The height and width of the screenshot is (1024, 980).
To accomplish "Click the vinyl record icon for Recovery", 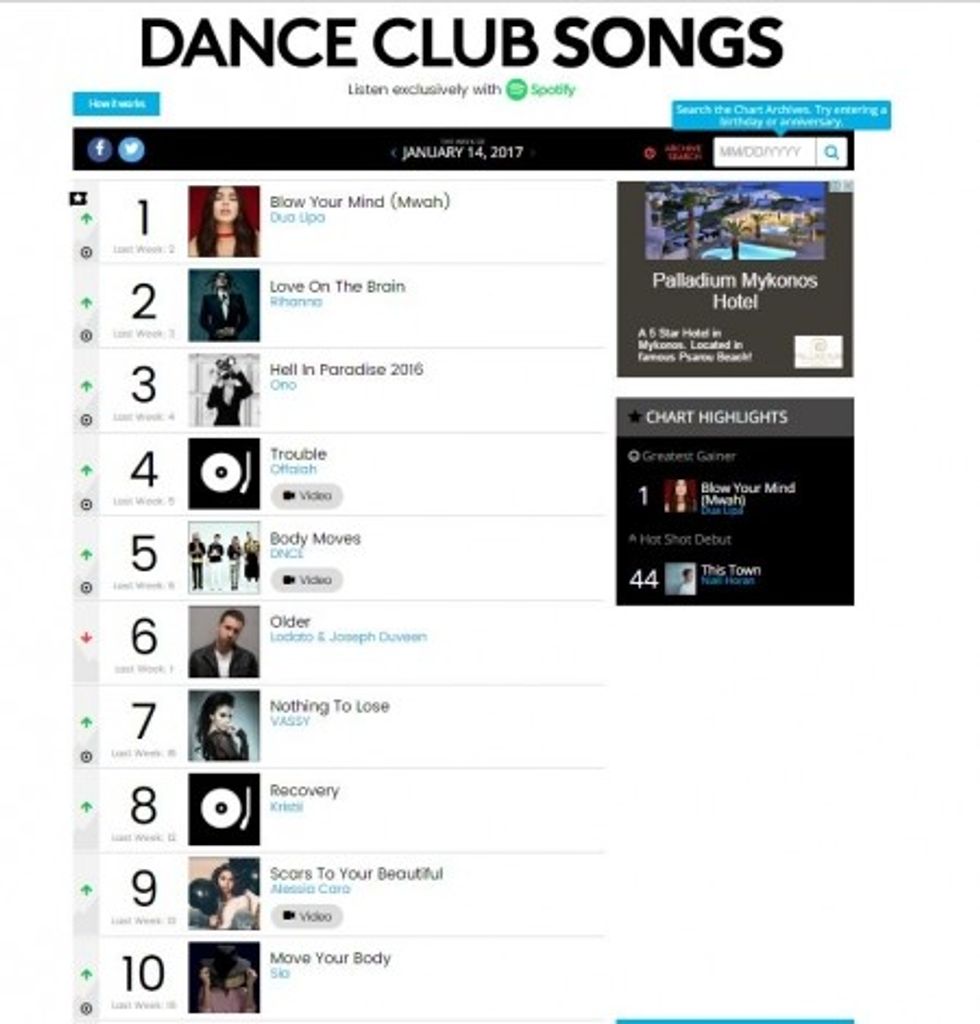I will coord(224,809).
